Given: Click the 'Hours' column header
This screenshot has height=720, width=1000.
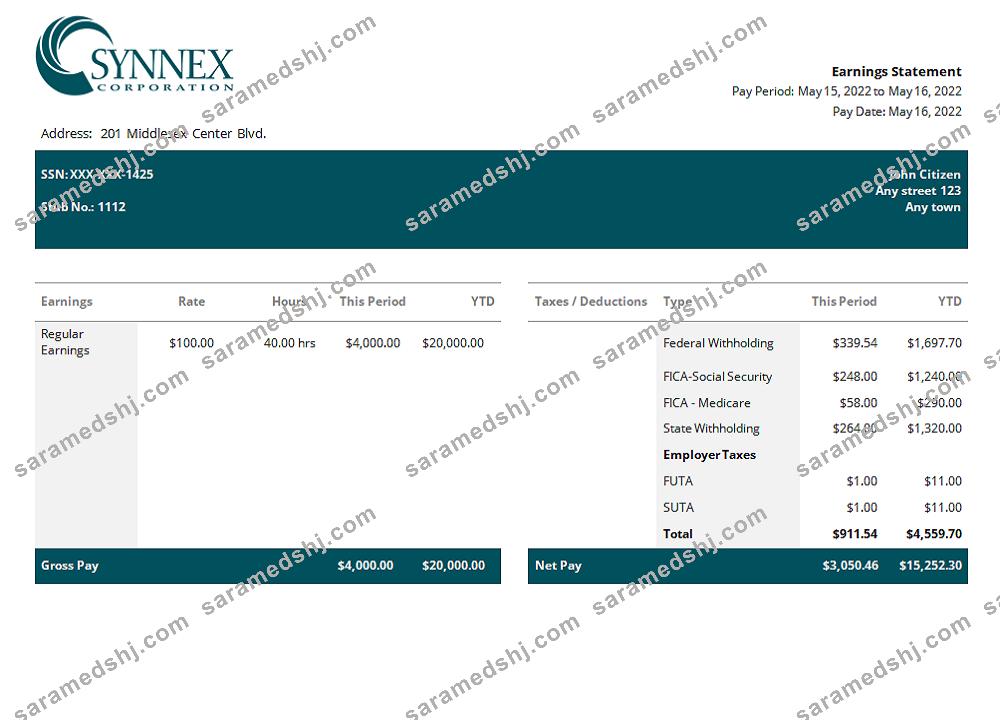Looking at the screenshot, I should click(289, 301).
